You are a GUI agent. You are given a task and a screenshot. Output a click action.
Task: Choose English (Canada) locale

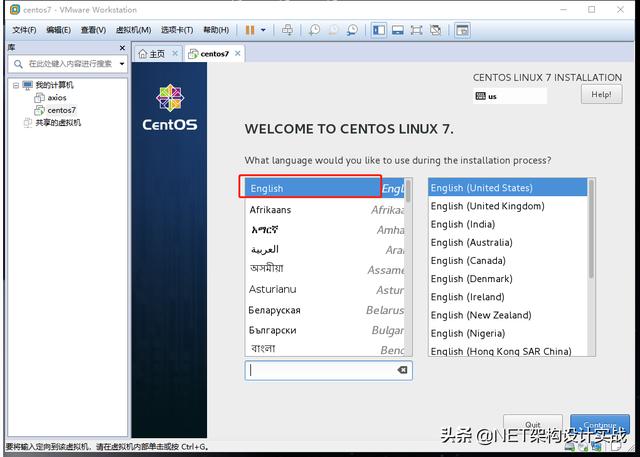pyautogui.click(x=508, y=261)
